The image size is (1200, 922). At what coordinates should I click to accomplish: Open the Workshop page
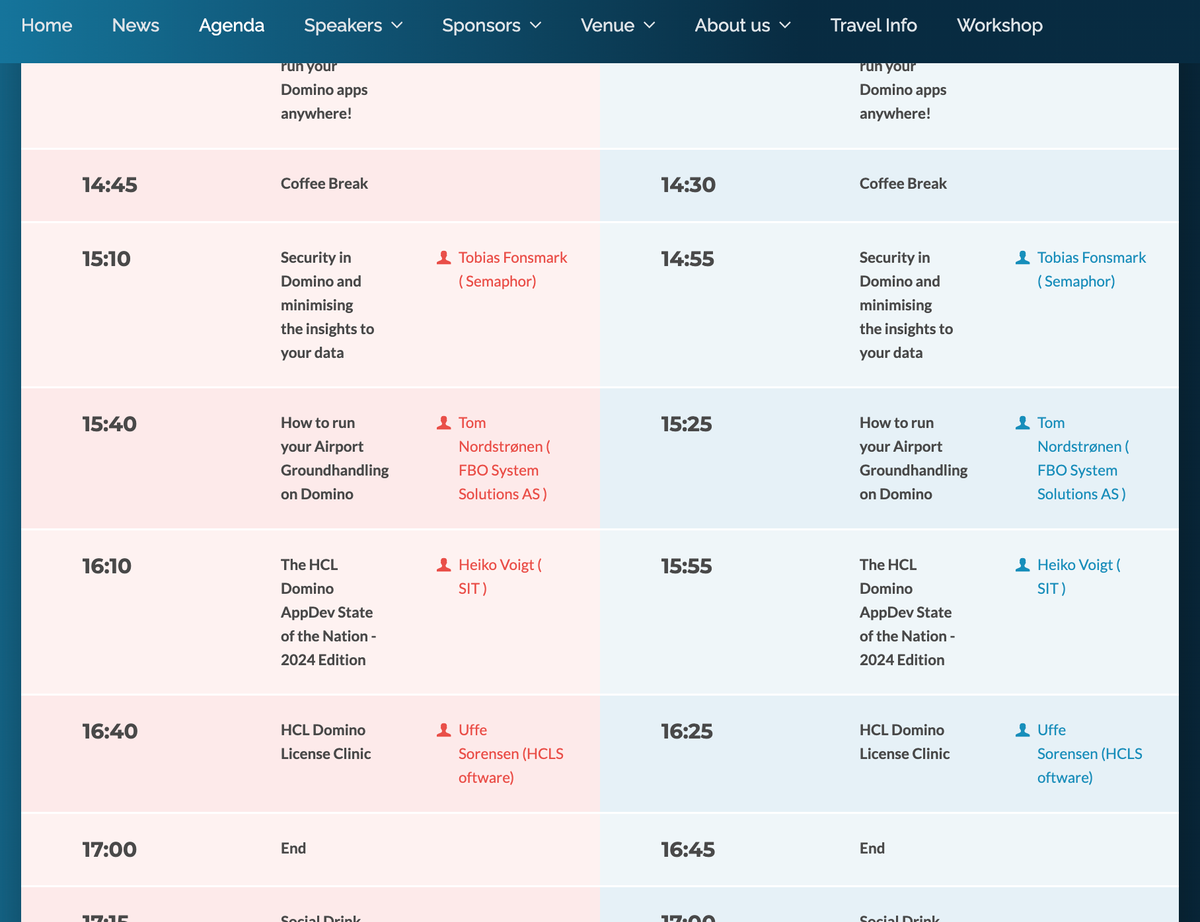point(999,25)
